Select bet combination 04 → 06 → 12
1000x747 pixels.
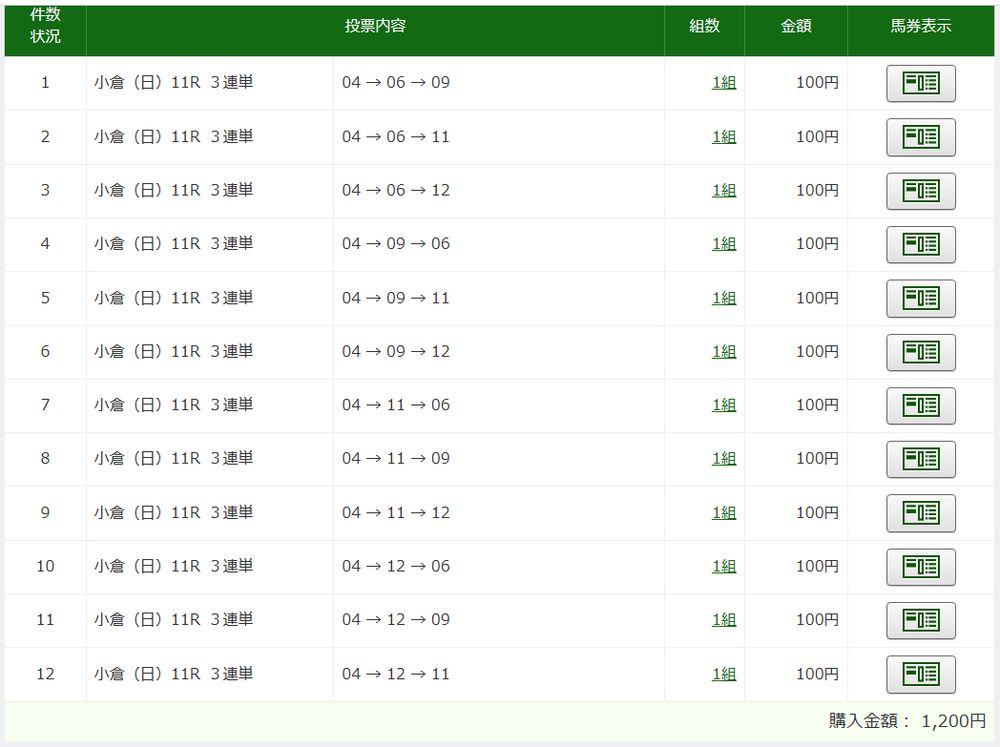396,190
